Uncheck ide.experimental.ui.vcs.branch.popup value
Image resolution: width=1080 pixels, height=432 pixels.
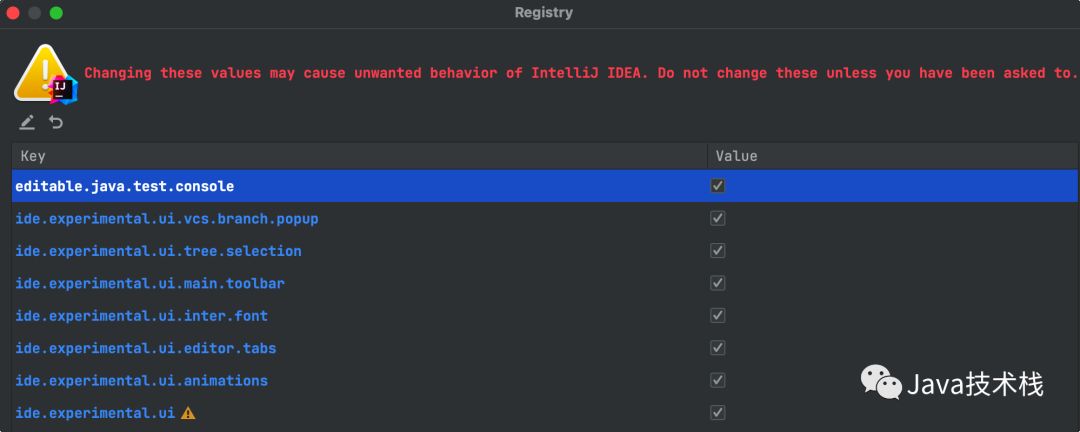[718, 218]
